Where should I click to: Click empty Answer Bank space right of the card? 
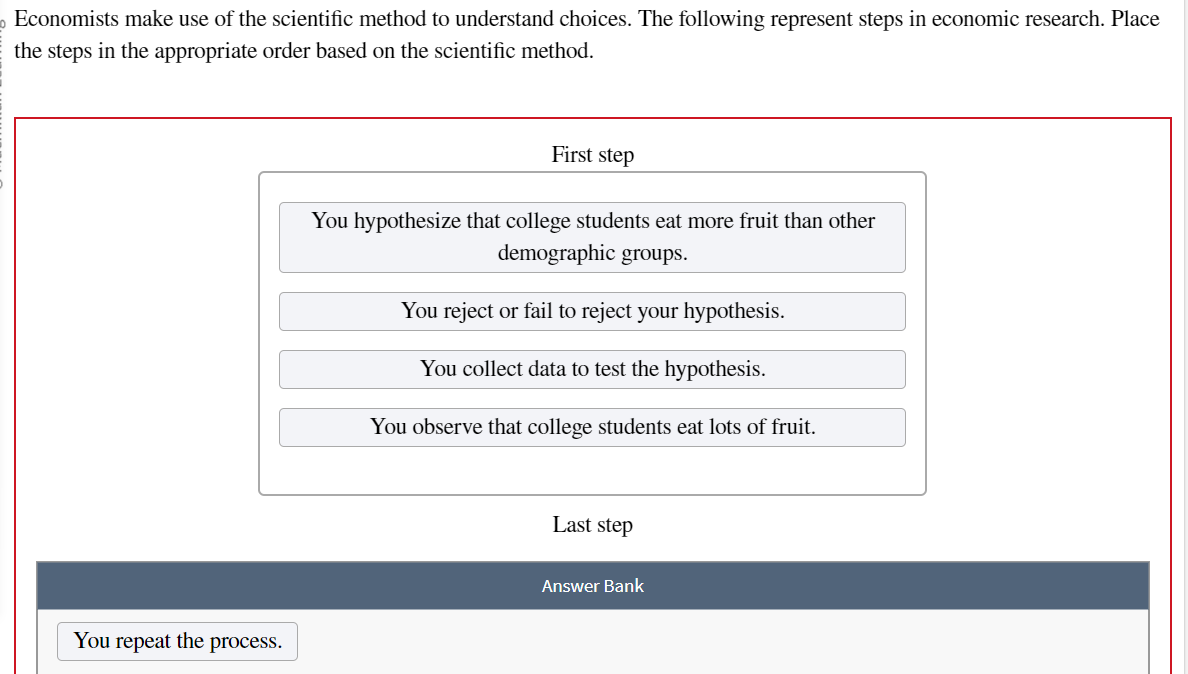point(700,641)
